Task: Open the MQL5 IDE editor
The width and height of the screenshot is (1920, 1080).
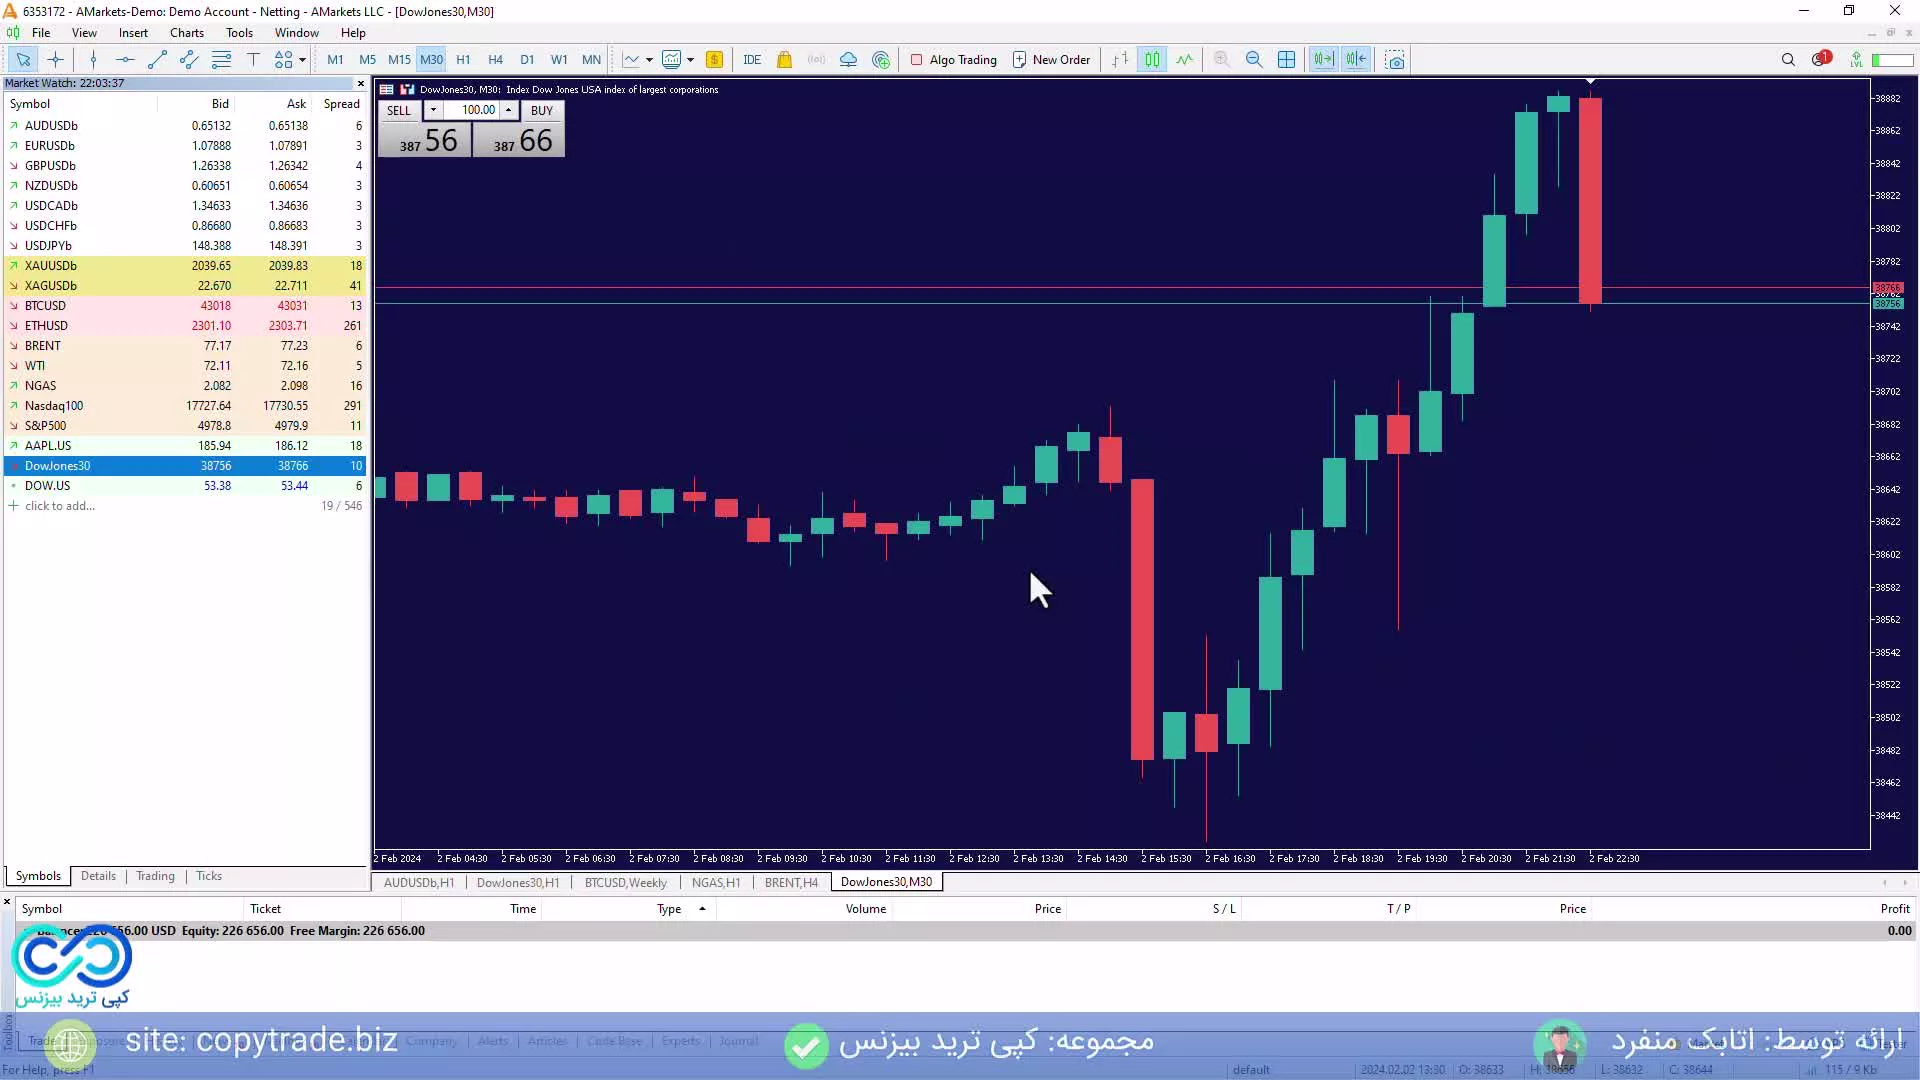Action: click(752, 60)
